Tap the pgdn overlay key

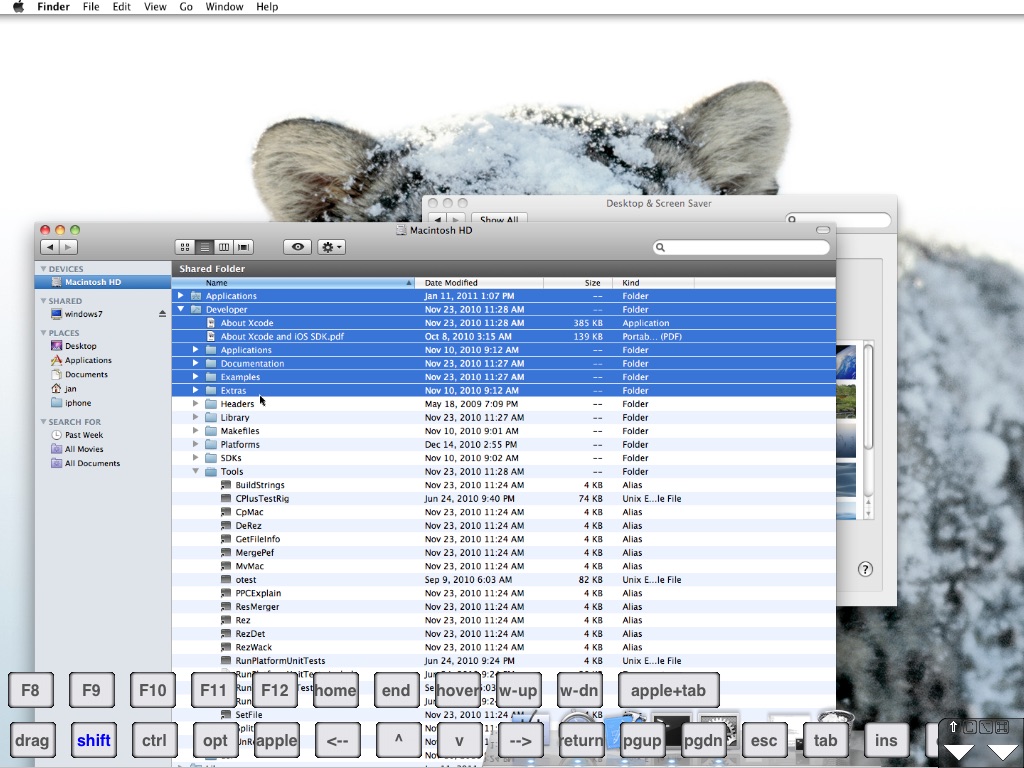[x=703, y=740]
